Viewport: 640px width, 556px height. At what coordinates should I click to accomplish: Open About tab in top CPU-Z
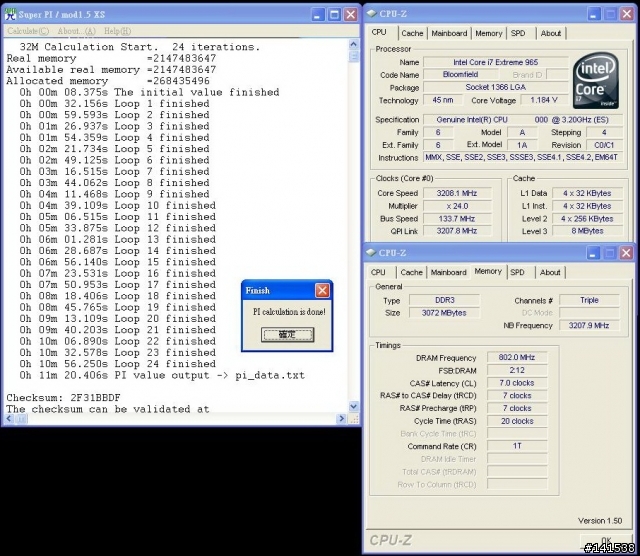coord(551,33)
